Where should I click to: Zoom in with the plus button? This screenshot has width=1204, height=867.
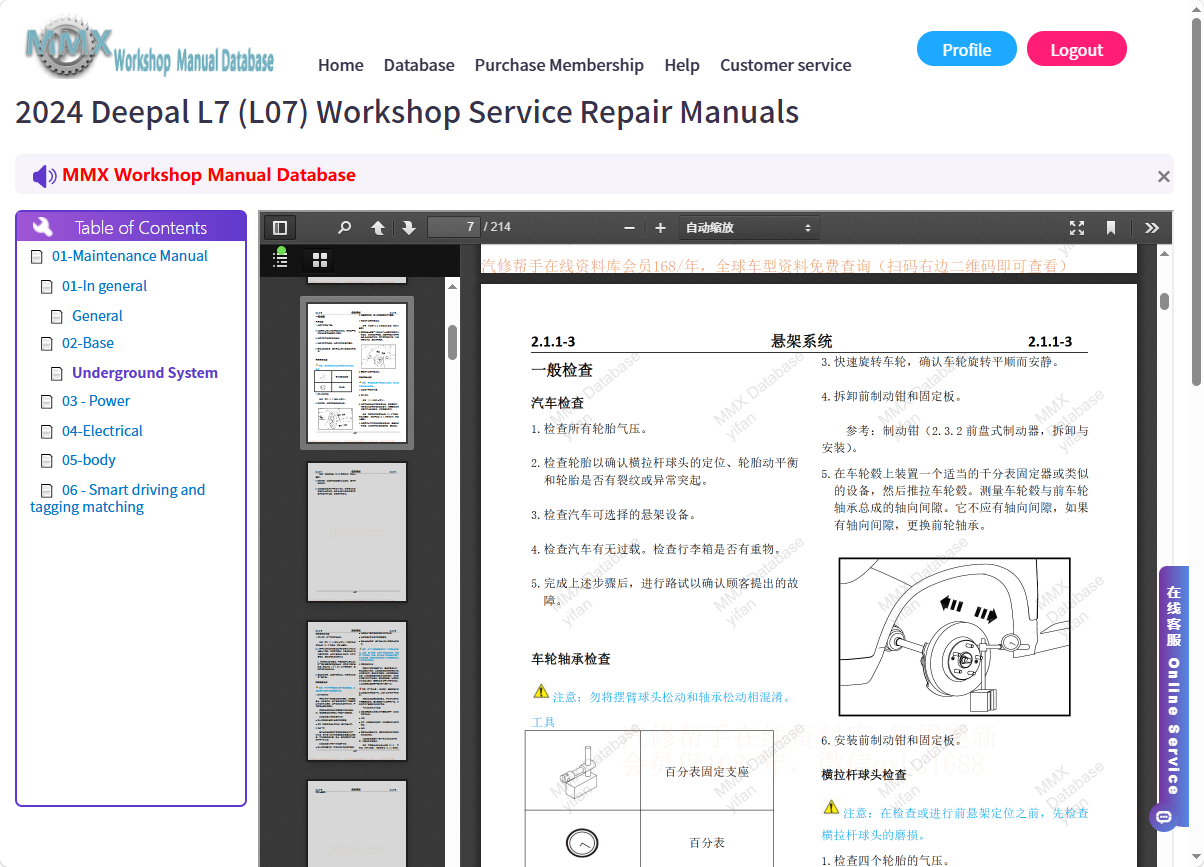click(x=660, y=228)
